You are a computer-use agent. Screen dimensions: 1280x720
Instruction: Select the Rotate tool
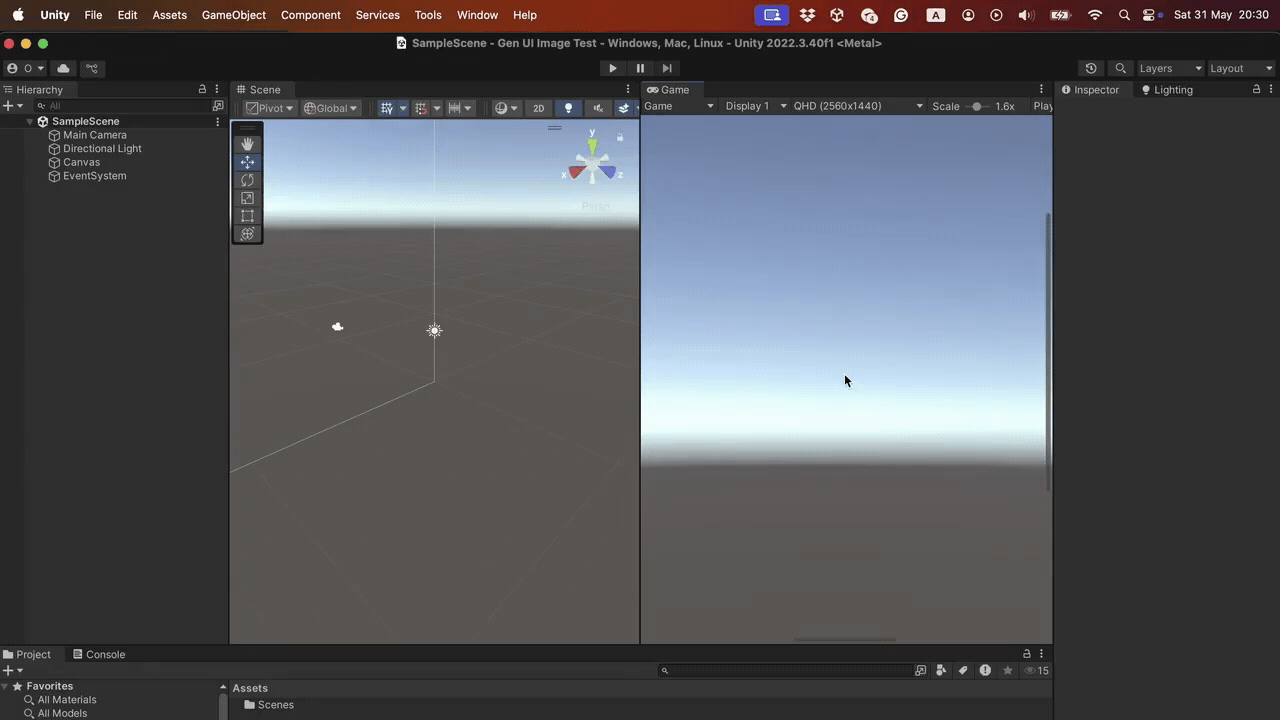click(x=247, y=180)
